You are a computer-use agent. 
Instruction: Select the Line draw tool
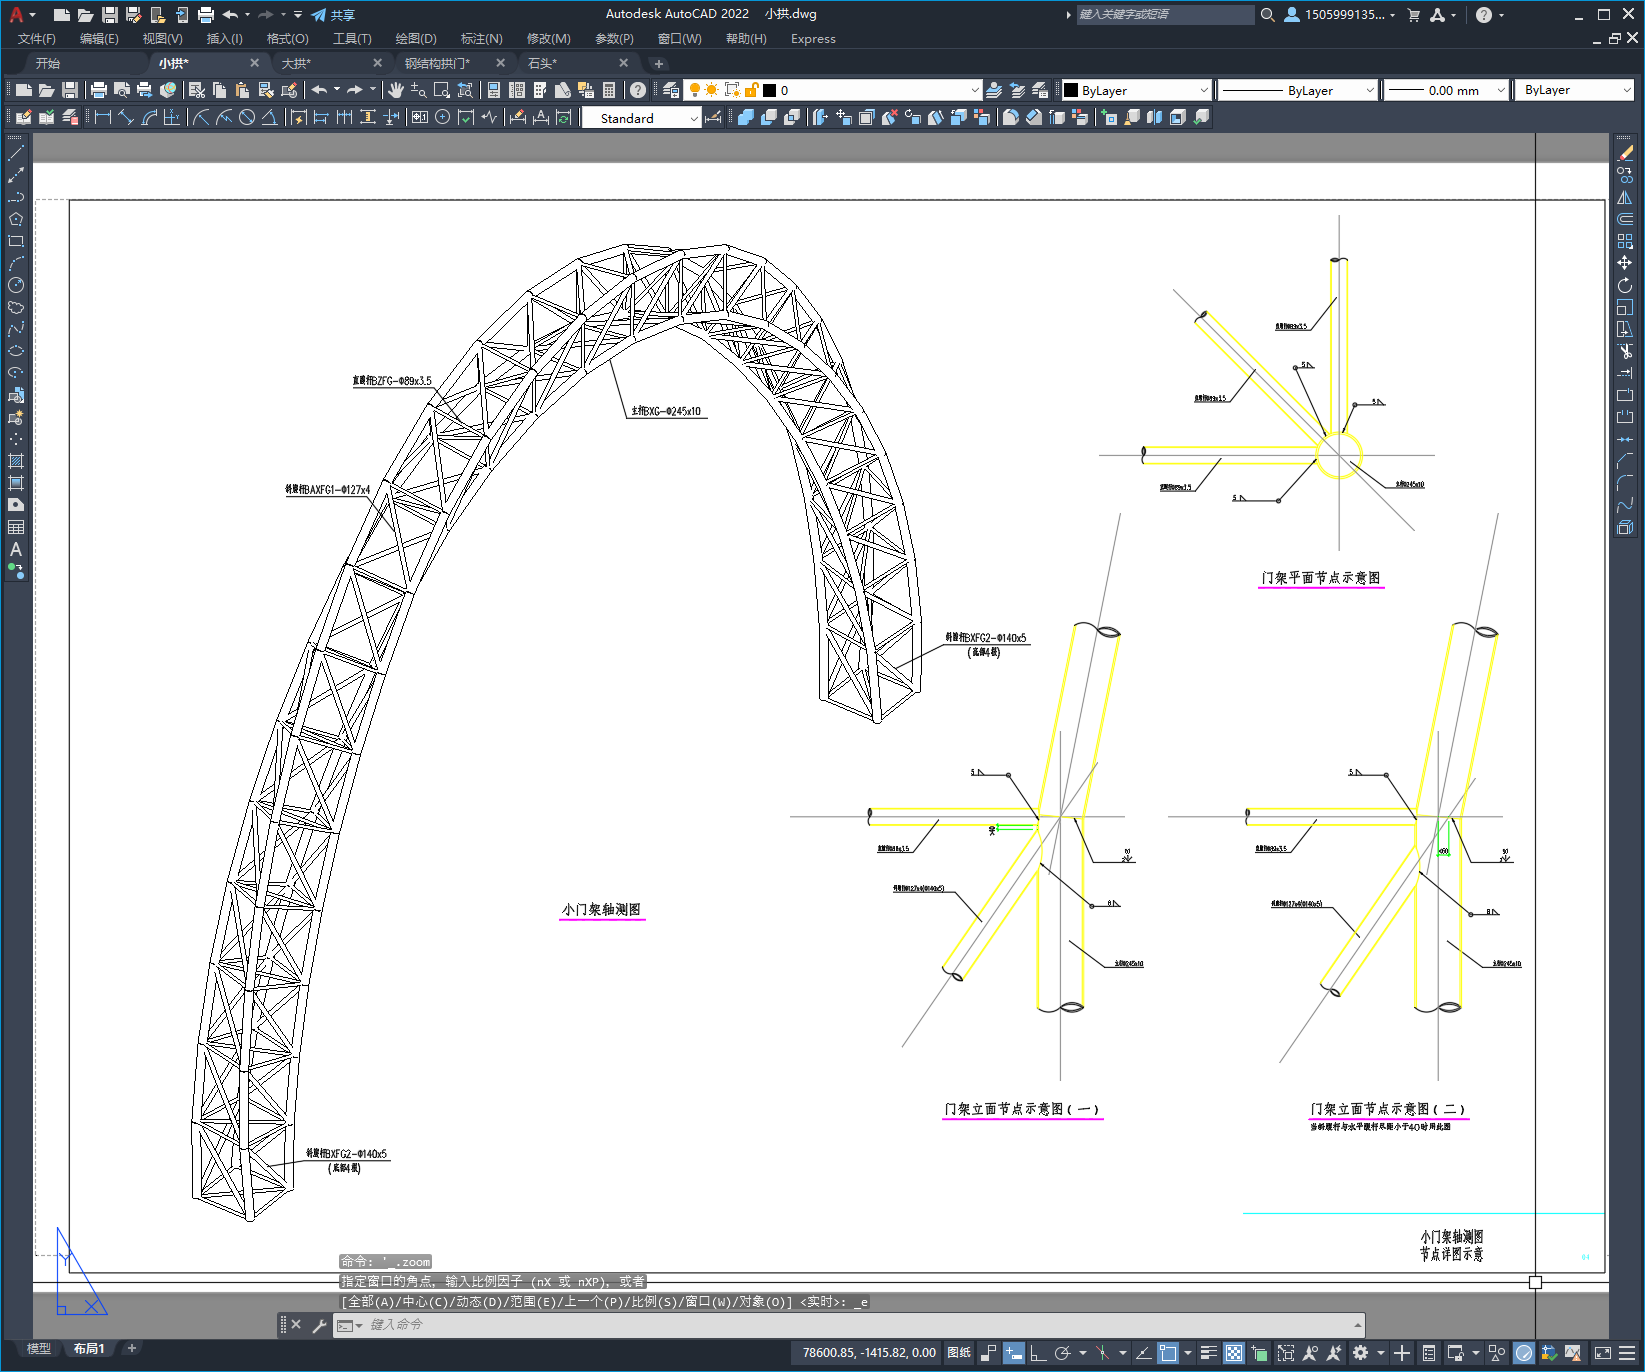coord(16,154)
